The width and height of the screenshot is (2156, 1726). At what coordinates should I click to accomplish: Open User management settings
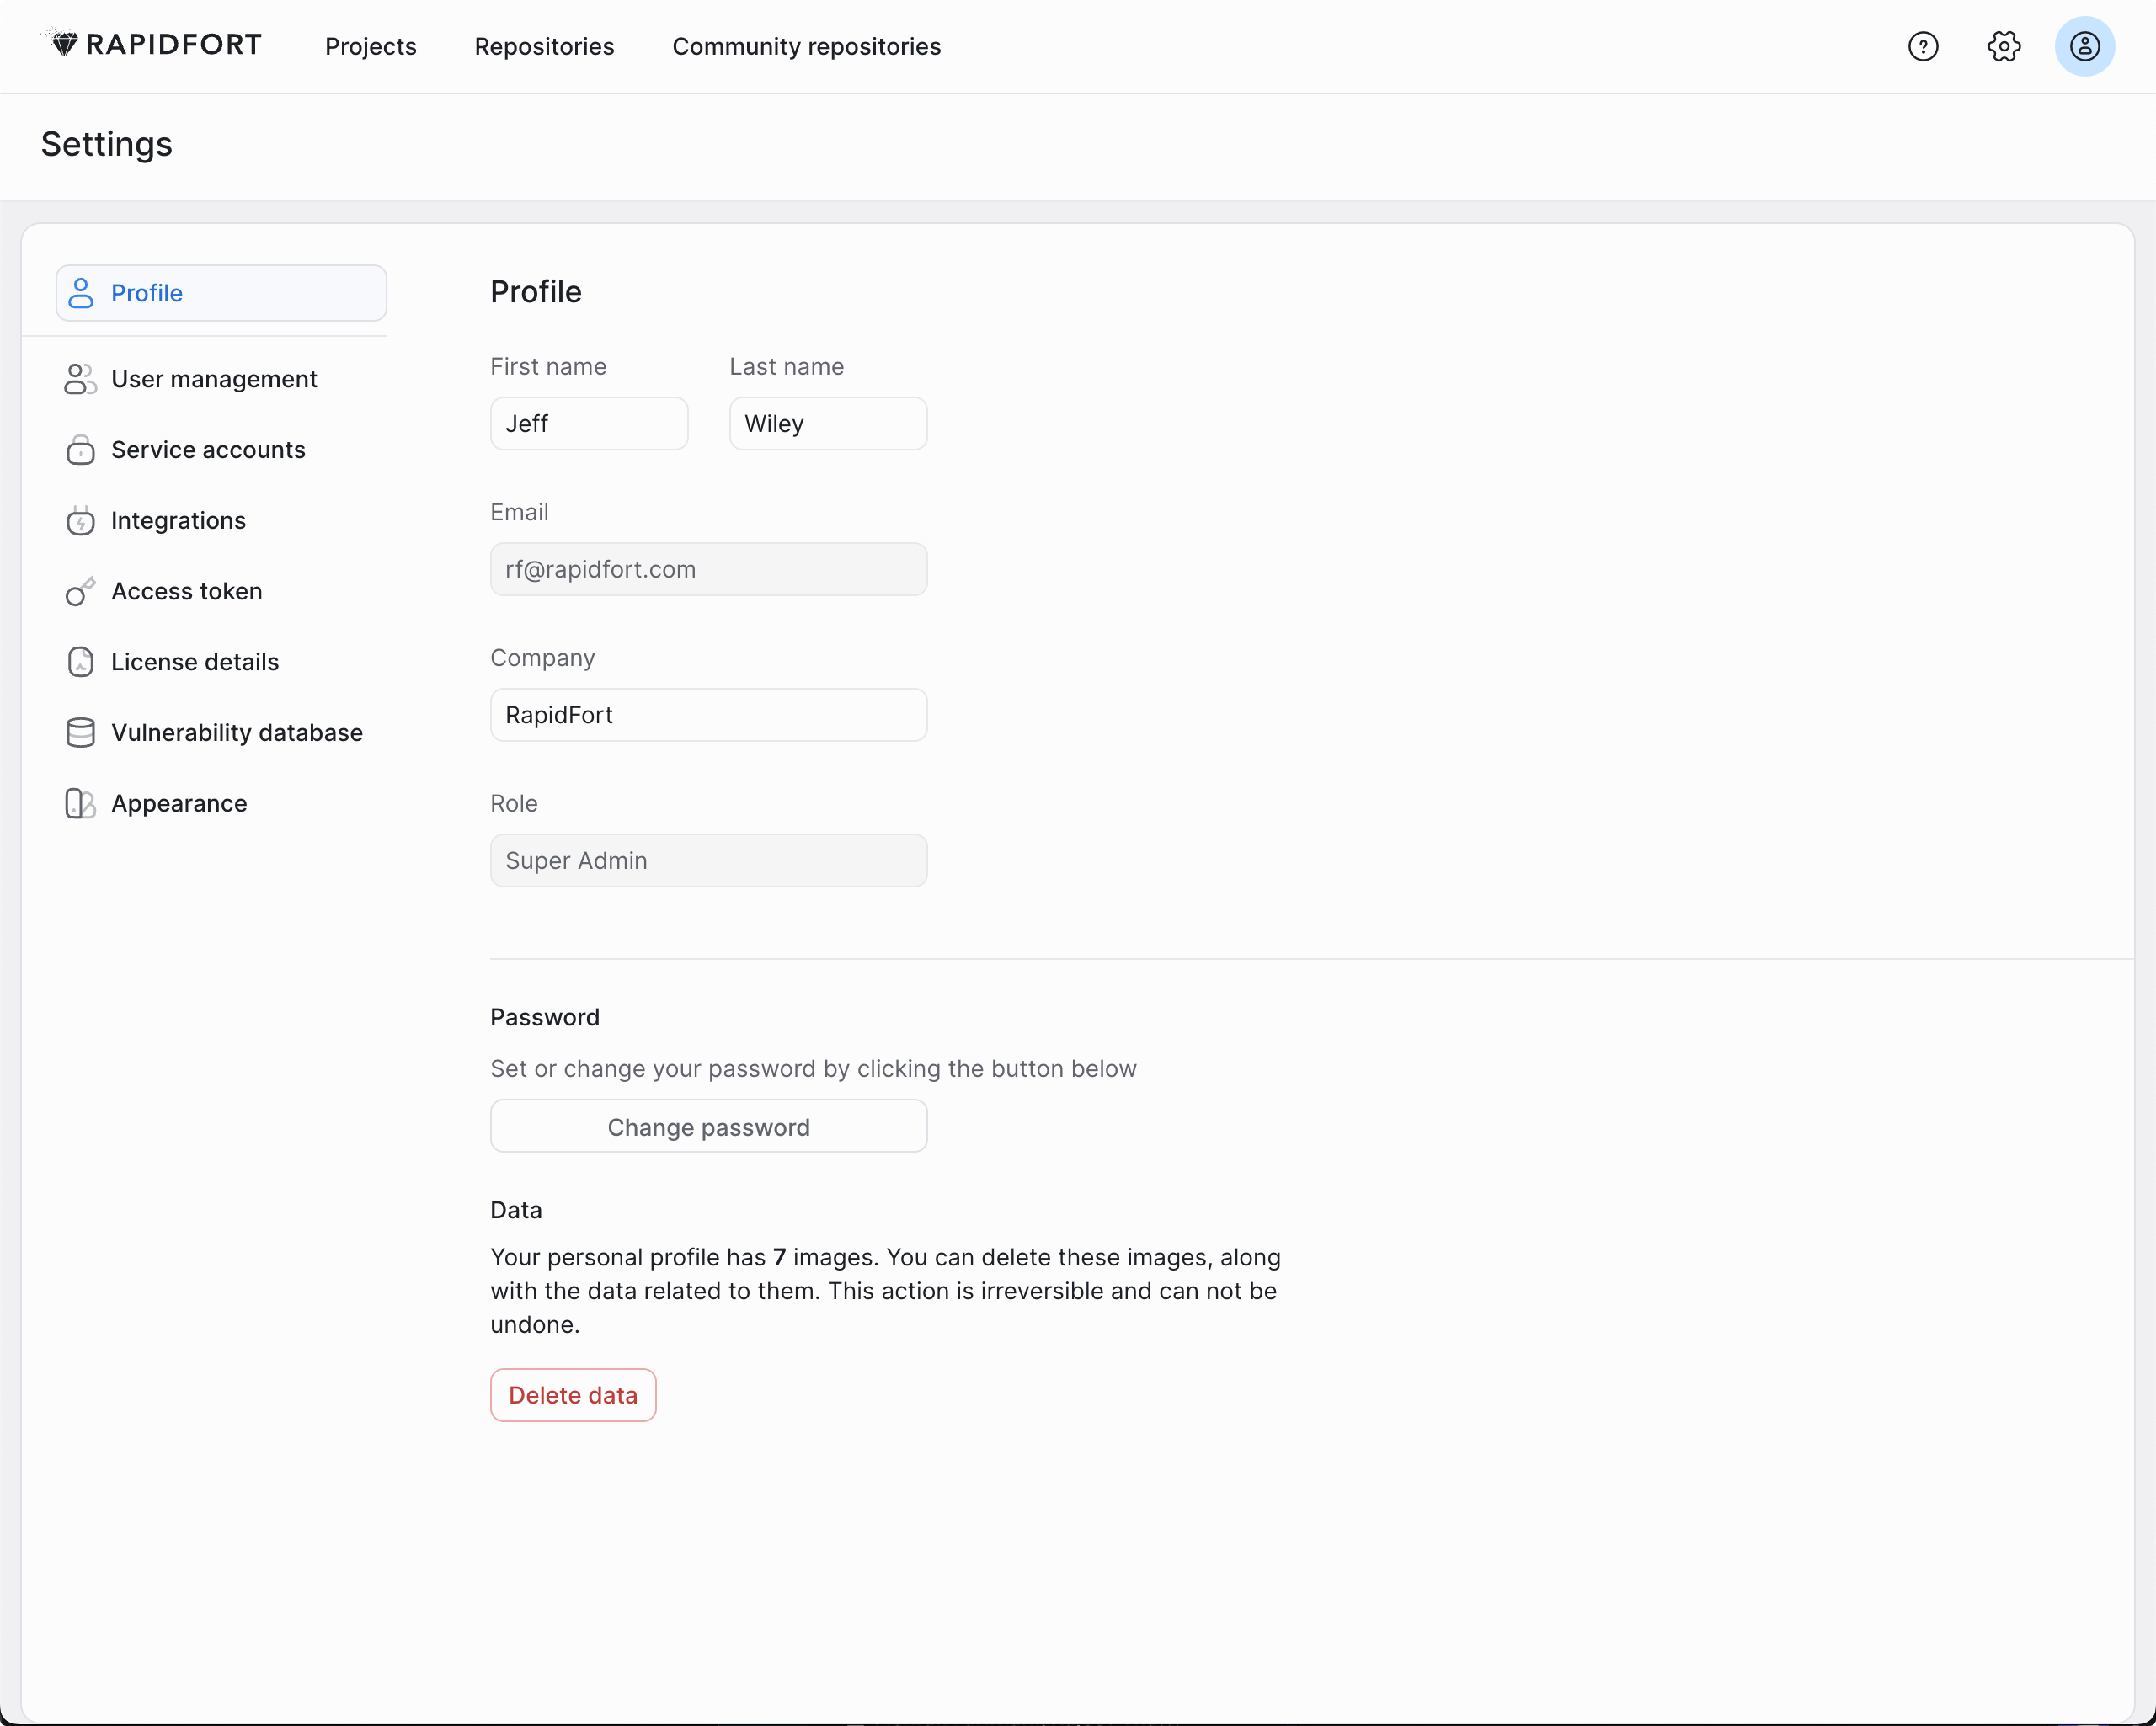[221, 379]
